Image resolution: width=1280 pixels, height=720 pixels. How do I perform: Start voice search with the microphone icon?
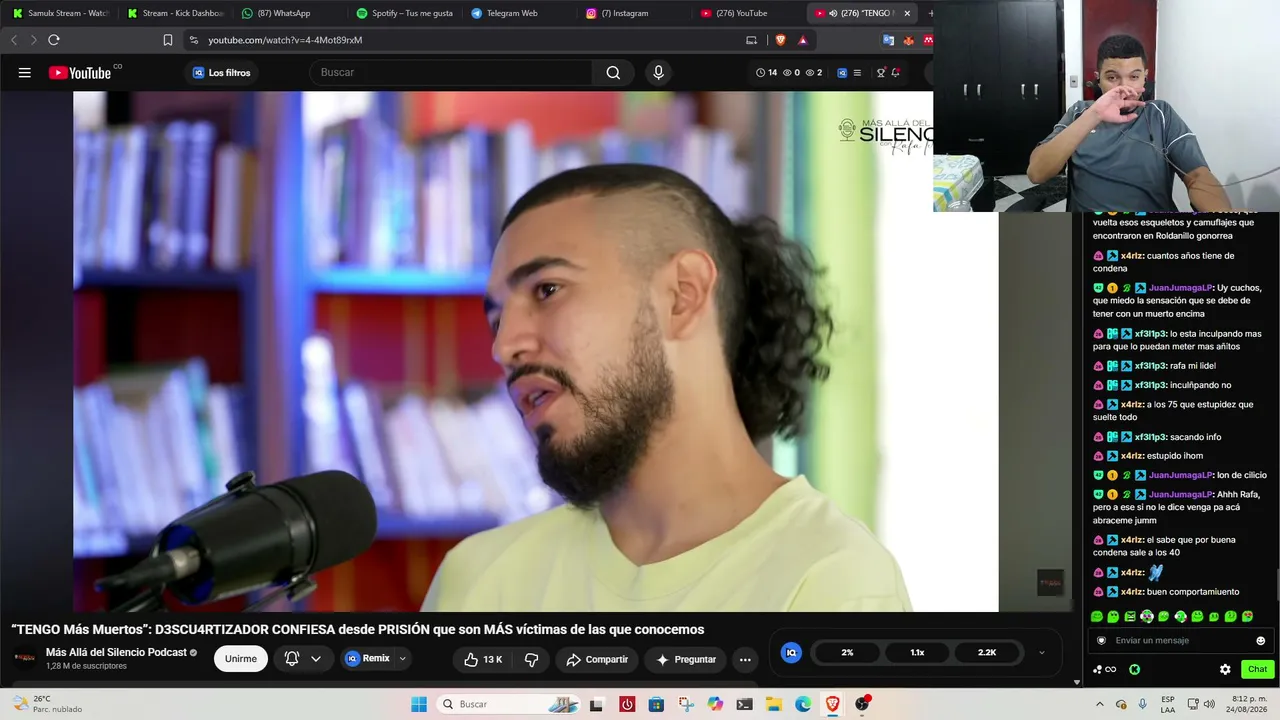click(658, 72)
